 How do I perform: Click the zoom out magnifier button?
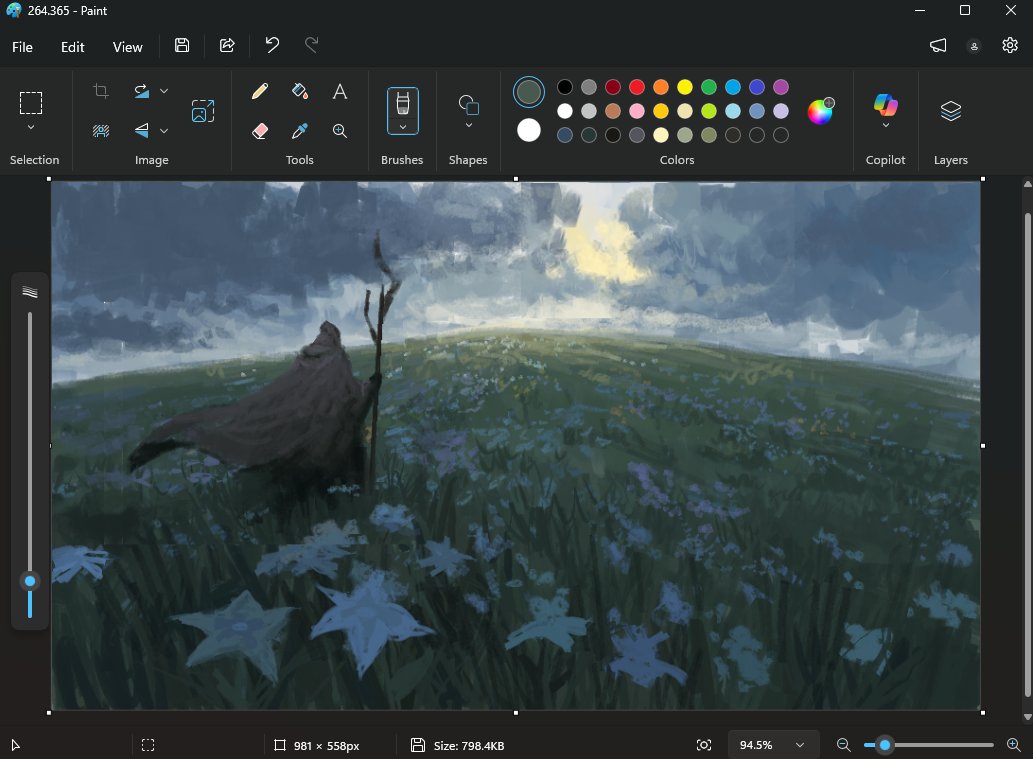click(x=843, y=745)
